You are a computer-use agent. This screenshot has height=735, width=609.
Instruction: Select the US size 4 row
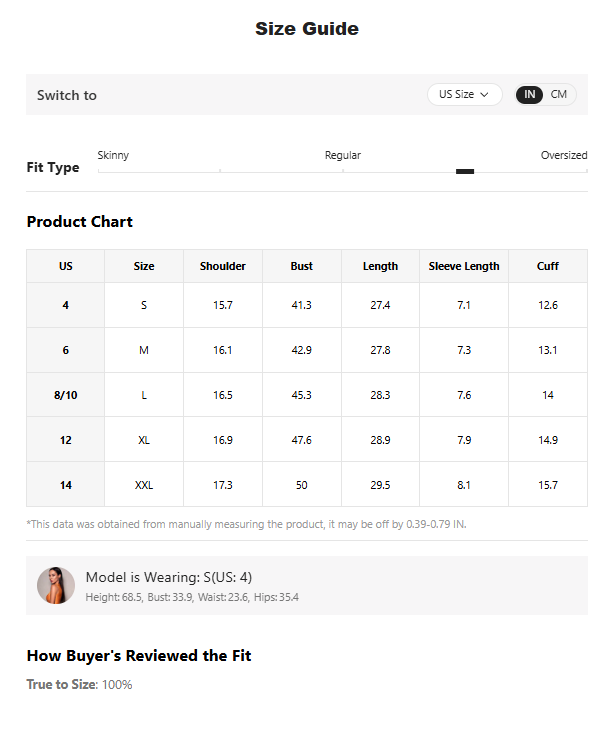[307, 305]
